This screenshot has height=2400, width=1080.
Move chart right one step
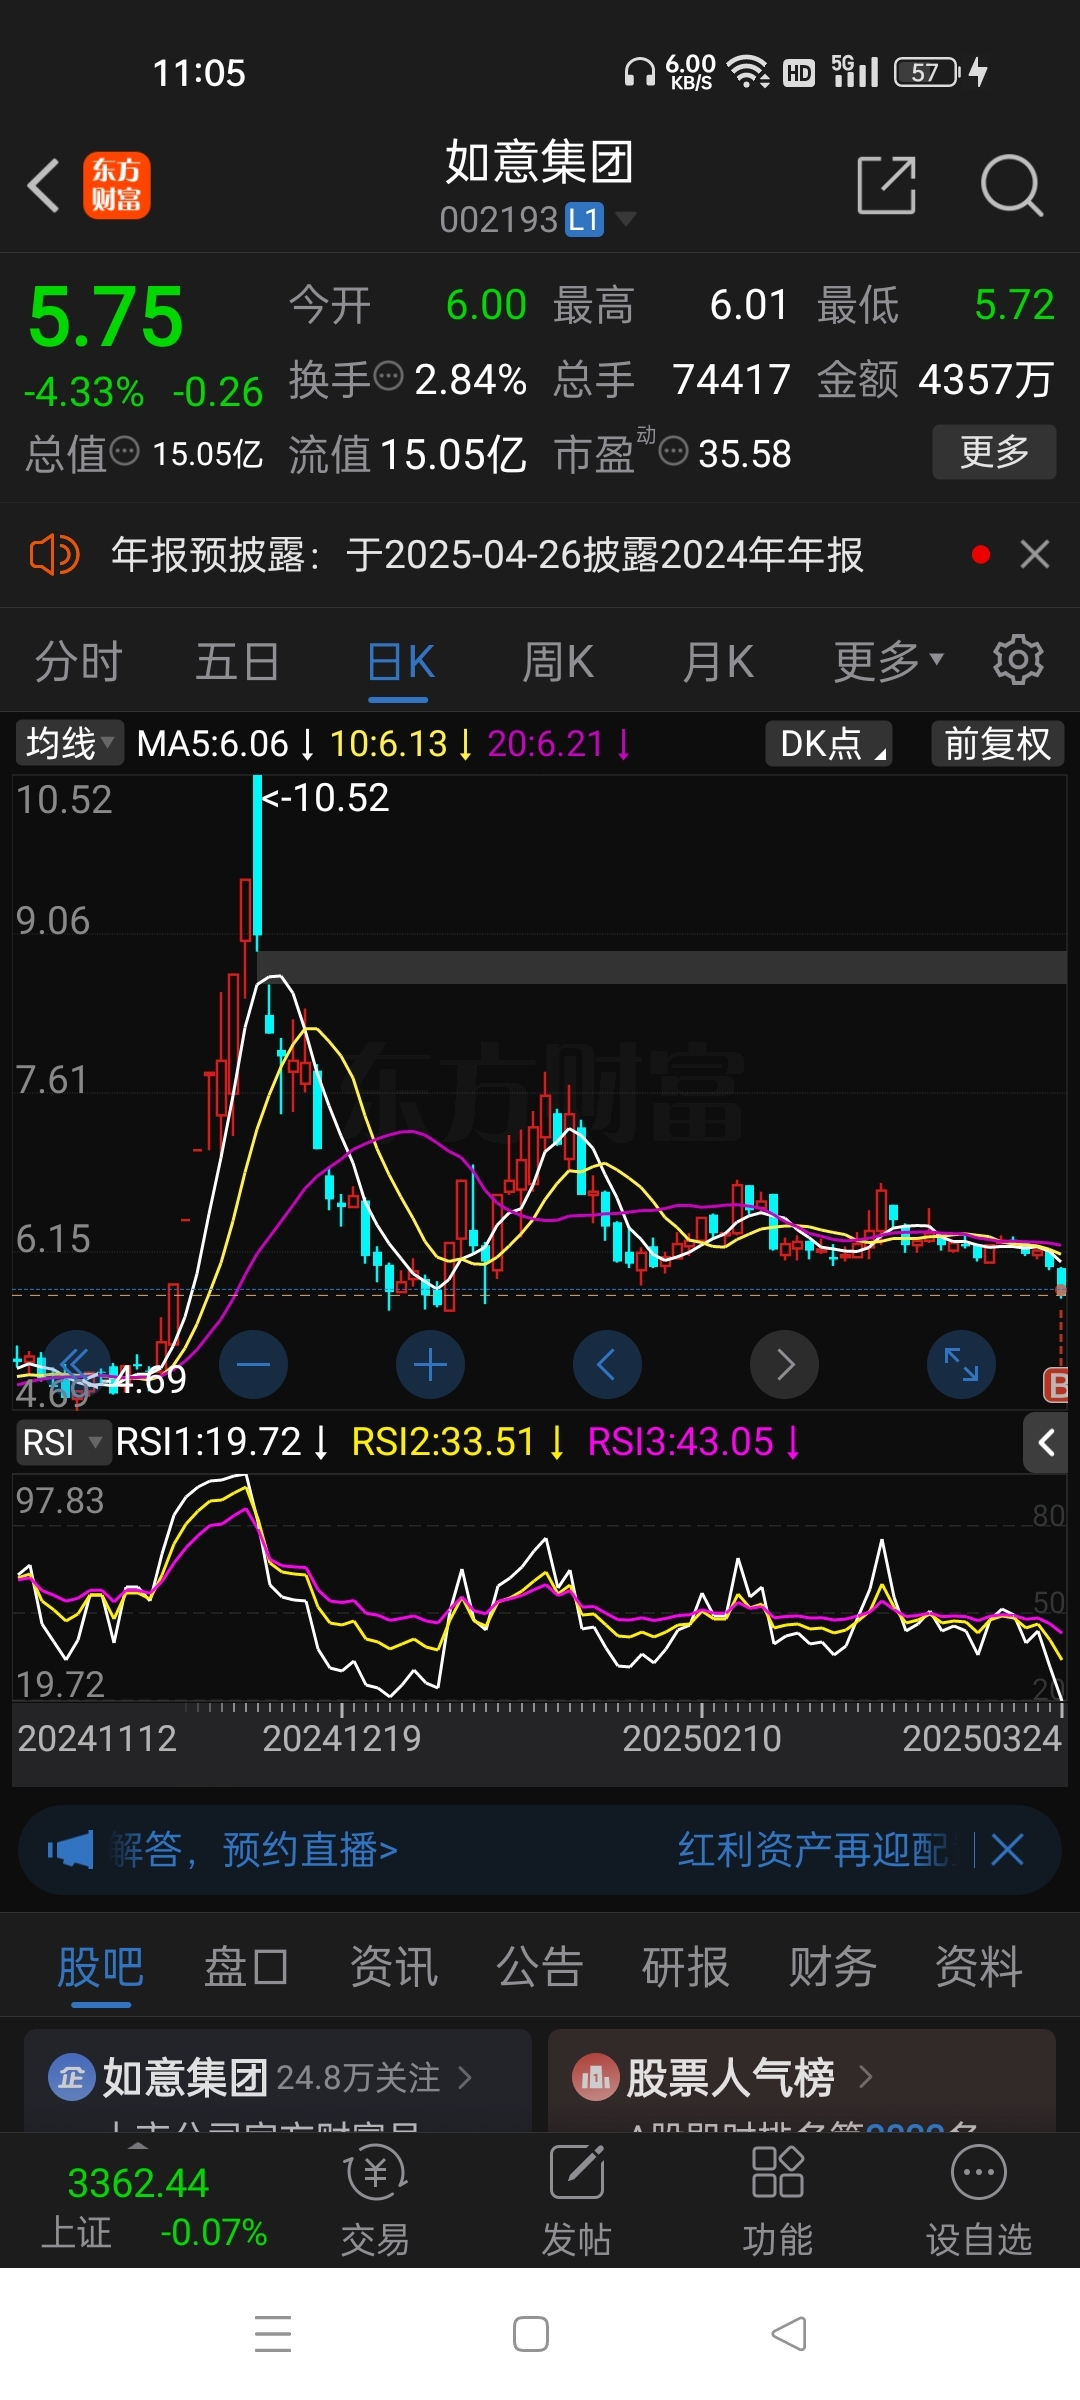coord(784,1364)
